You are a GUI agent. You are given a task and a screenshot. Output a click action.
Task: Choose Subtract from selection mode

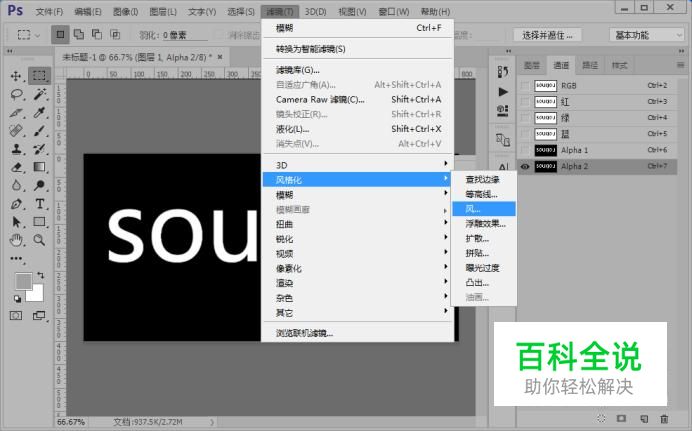tap(97, 34)
